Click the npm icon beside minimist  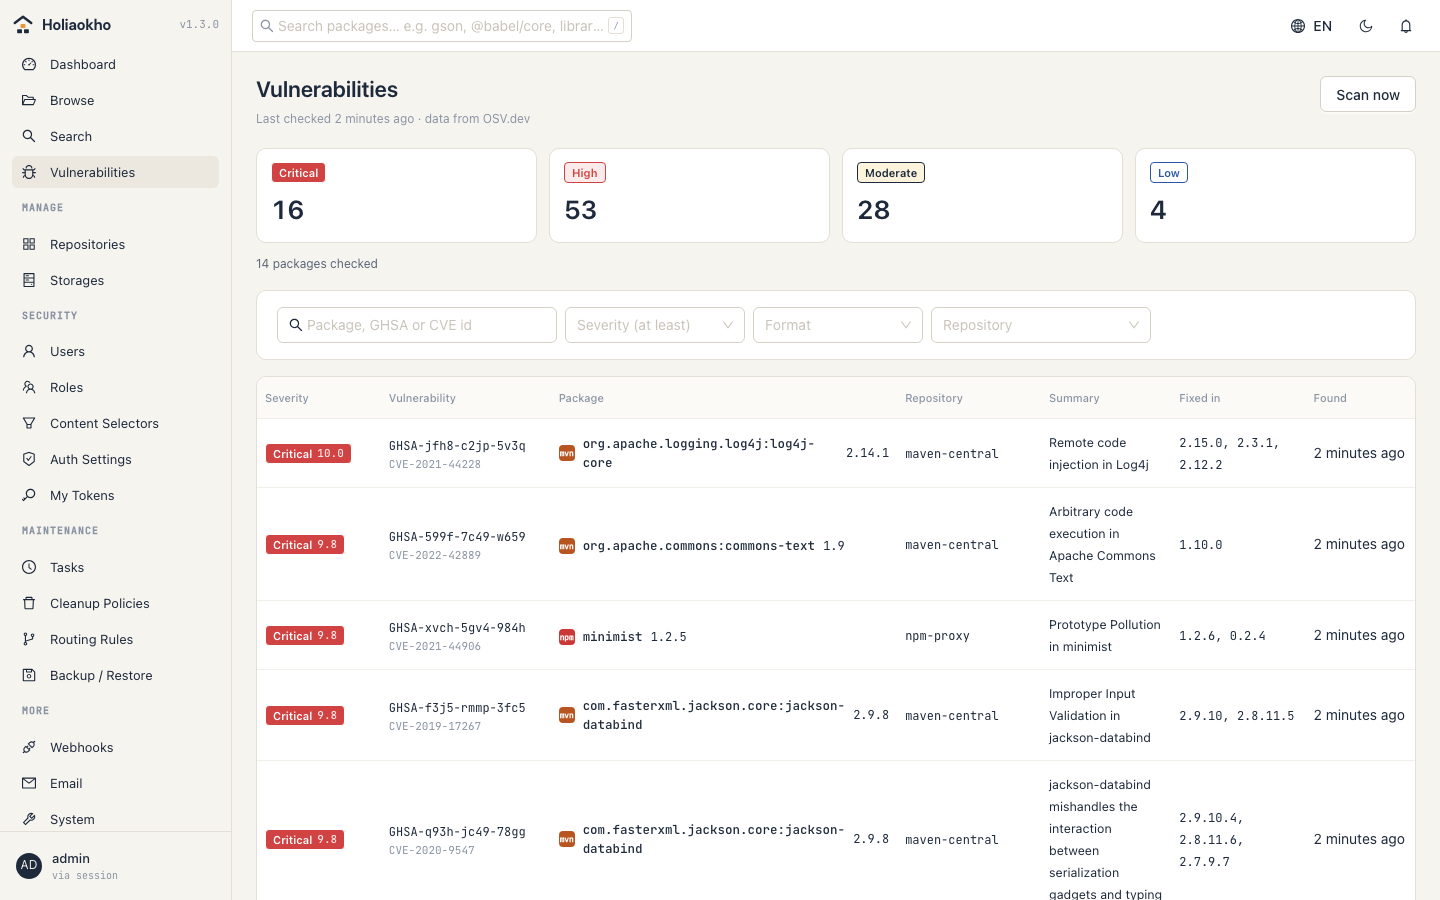pyautogui.click(x=567, y=637)
